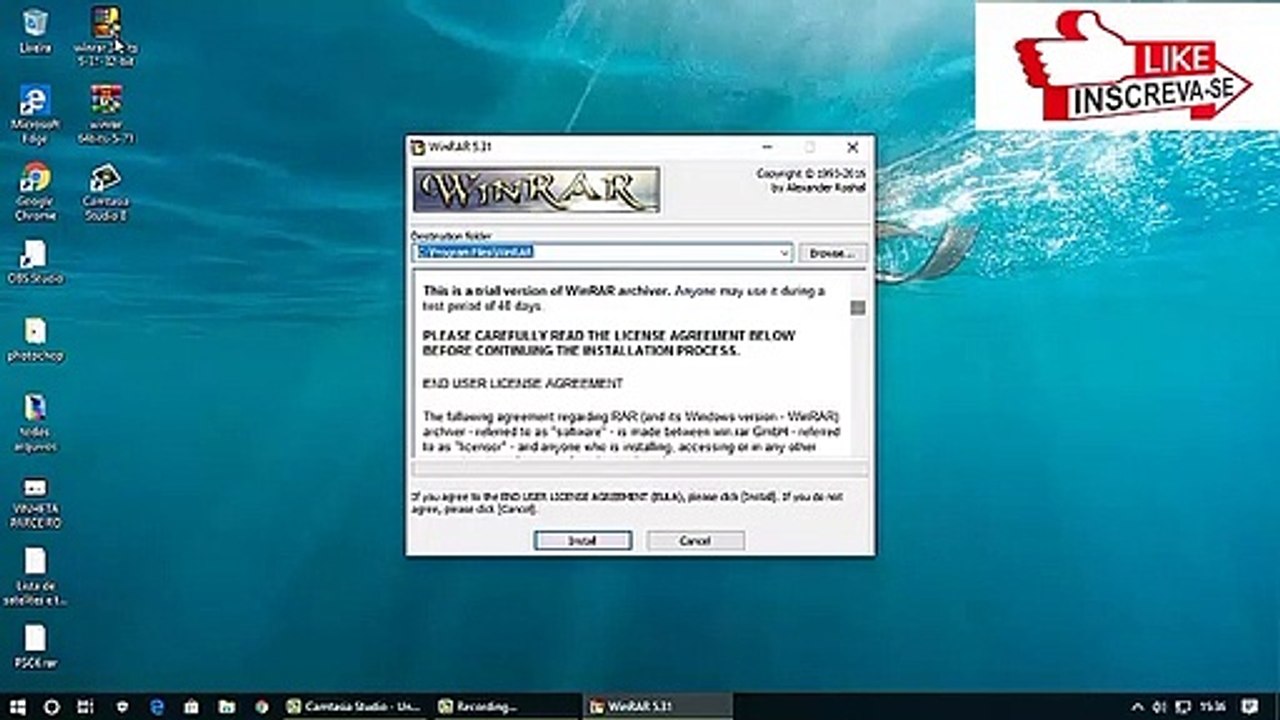Select the OBS Studio desktop shortcut
The height and width of the screenshot is (720, 1280).
35,262
